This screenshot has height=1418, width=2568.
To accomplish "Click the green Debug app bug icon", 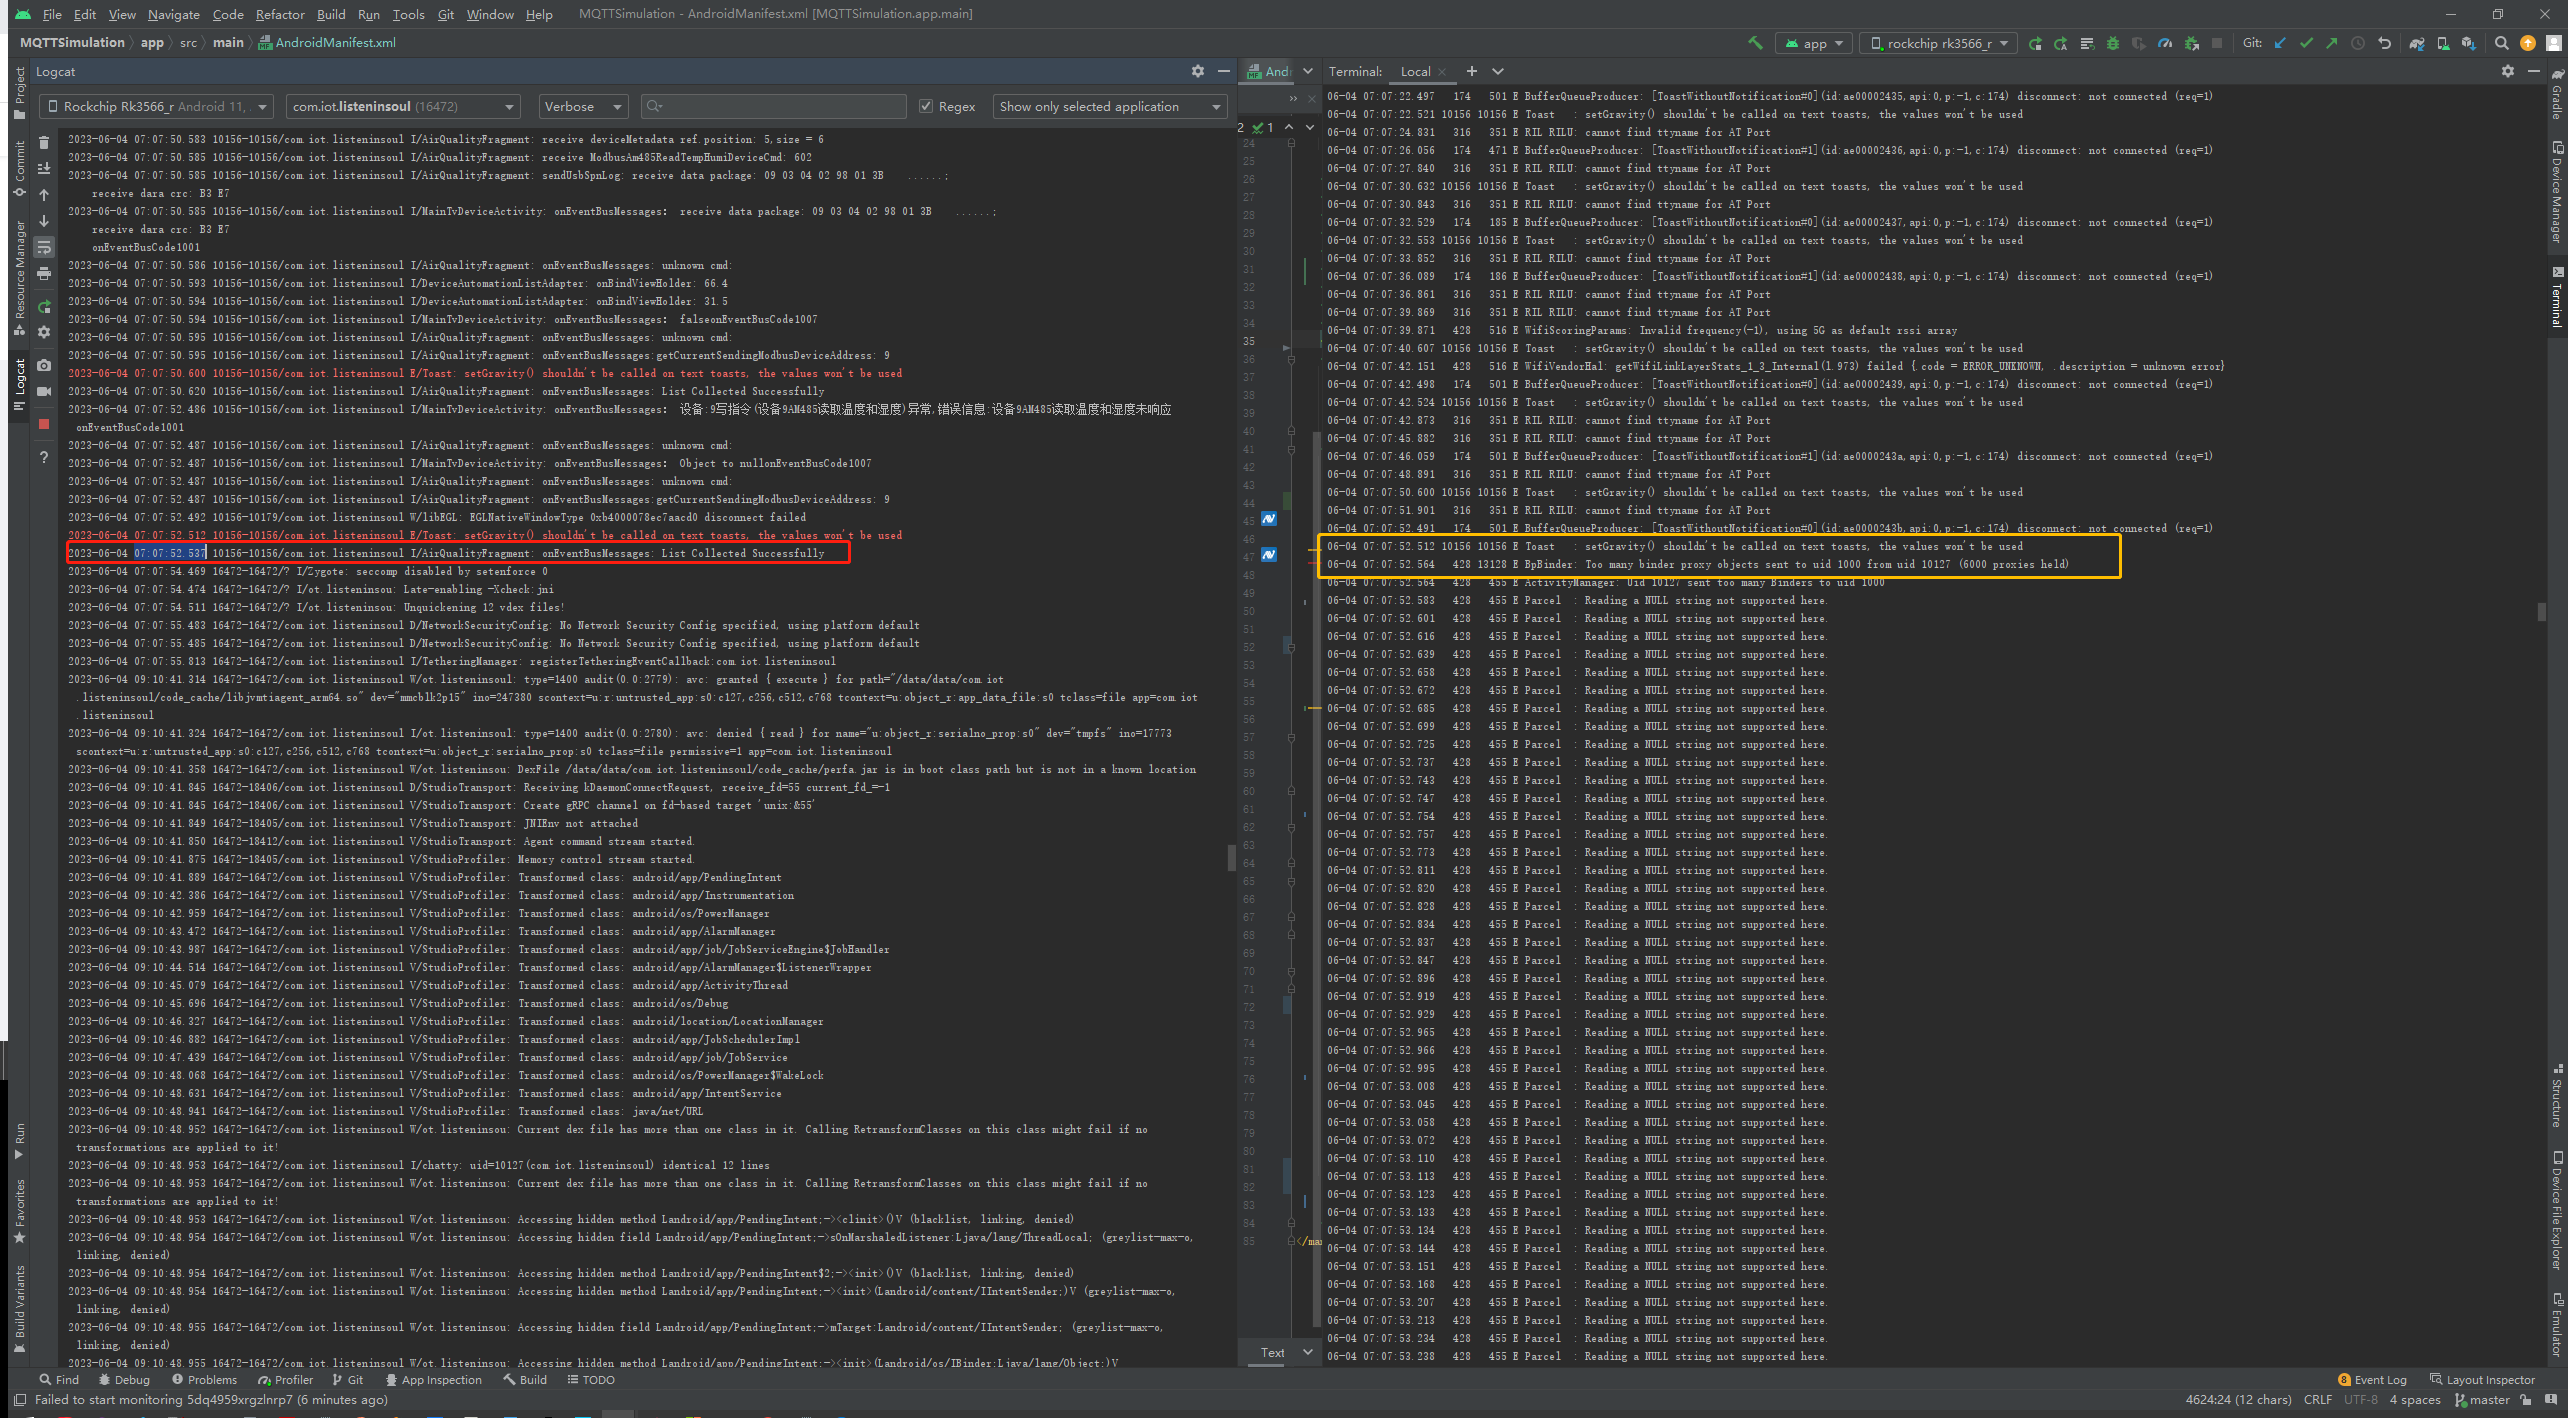I will [2113, 43].
